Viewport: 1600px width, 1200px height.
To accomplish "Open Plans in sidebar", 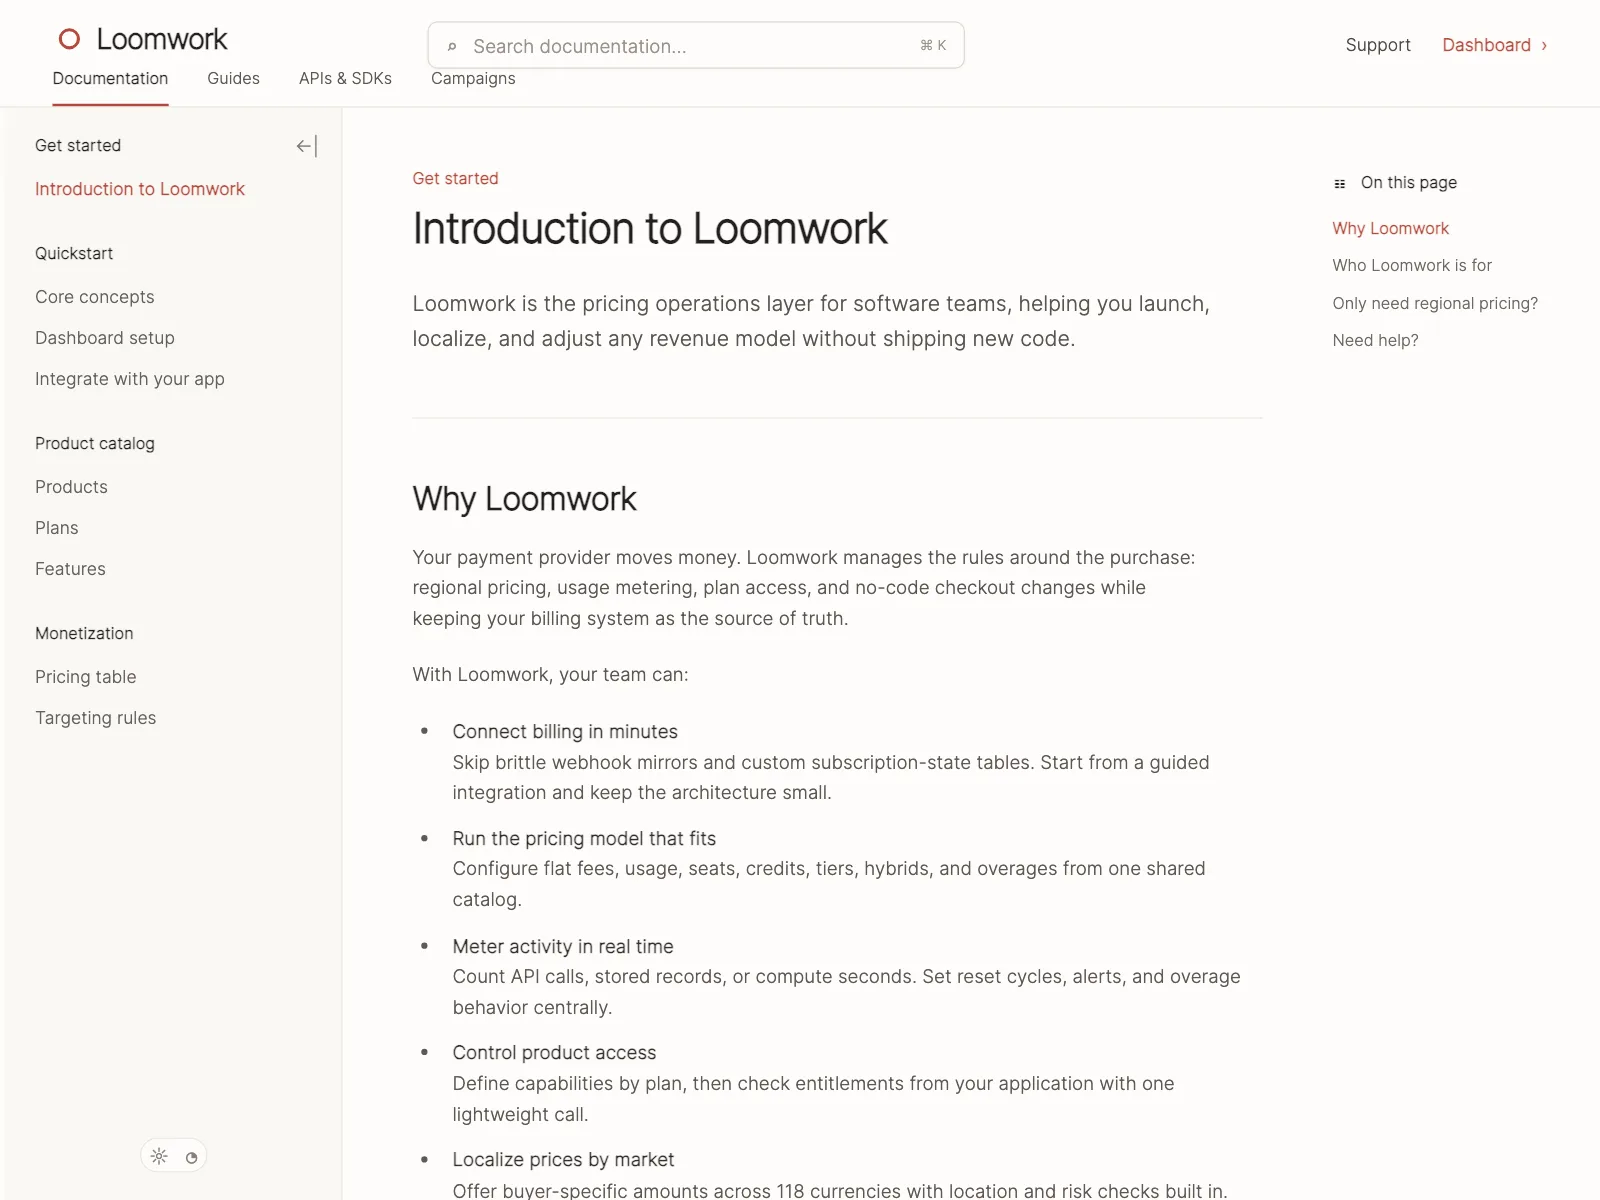I will (x=57, y=528).
